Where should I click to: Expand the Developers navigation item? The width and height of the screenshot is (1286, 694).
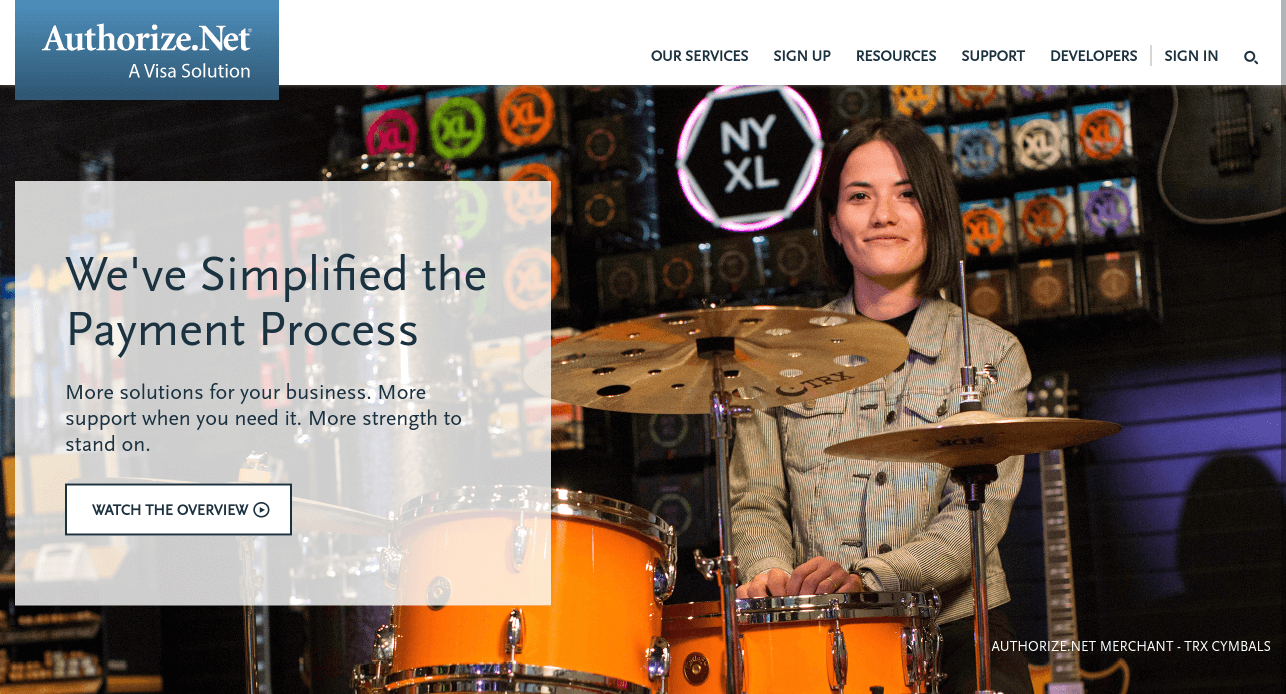[x=1094, y=56]
